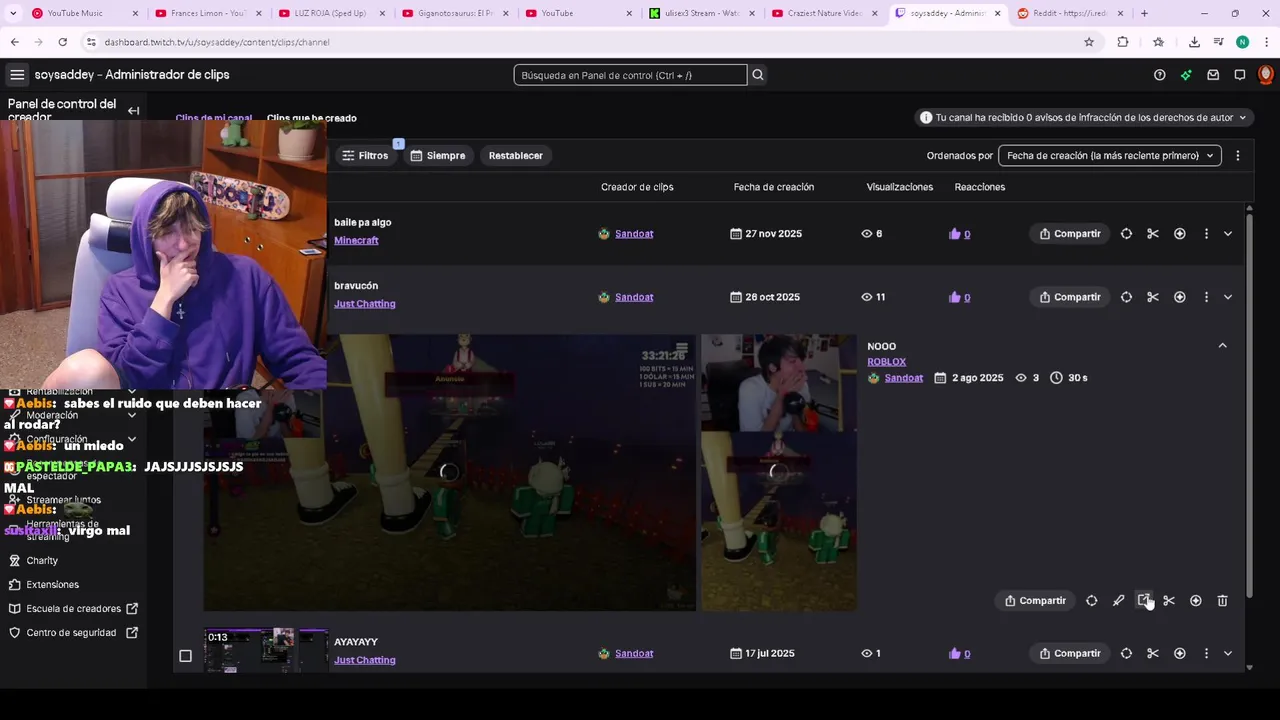The image size is (1280, 720).
Task: Click the browser address bar URL
Action: tap(217, 42)
